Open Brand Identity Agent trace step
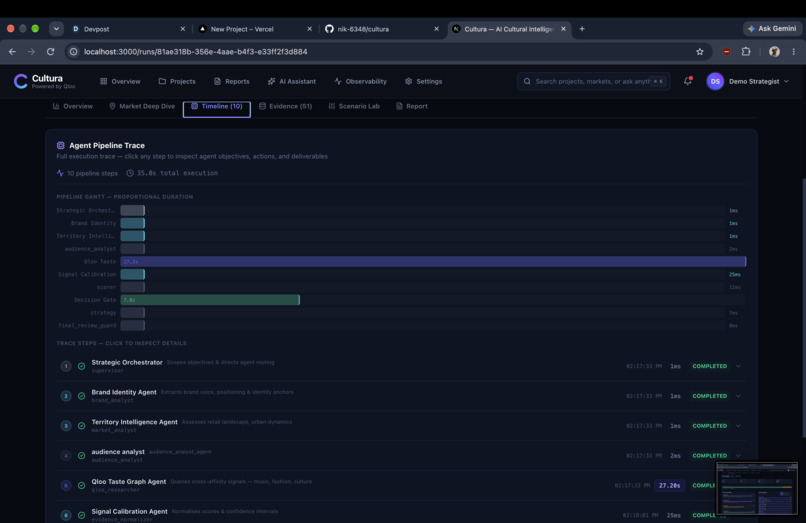806x523 pixels. coord(401,396)
